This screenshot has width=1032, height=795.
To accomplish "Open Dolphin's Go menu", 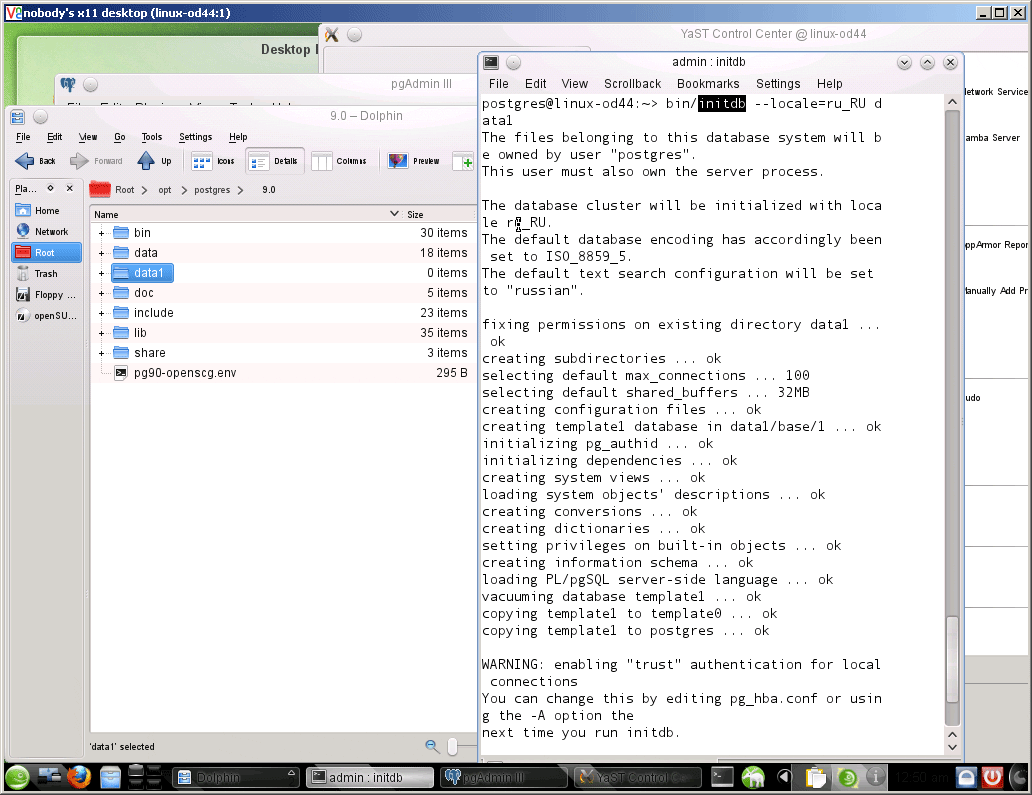I will (119, 137).
